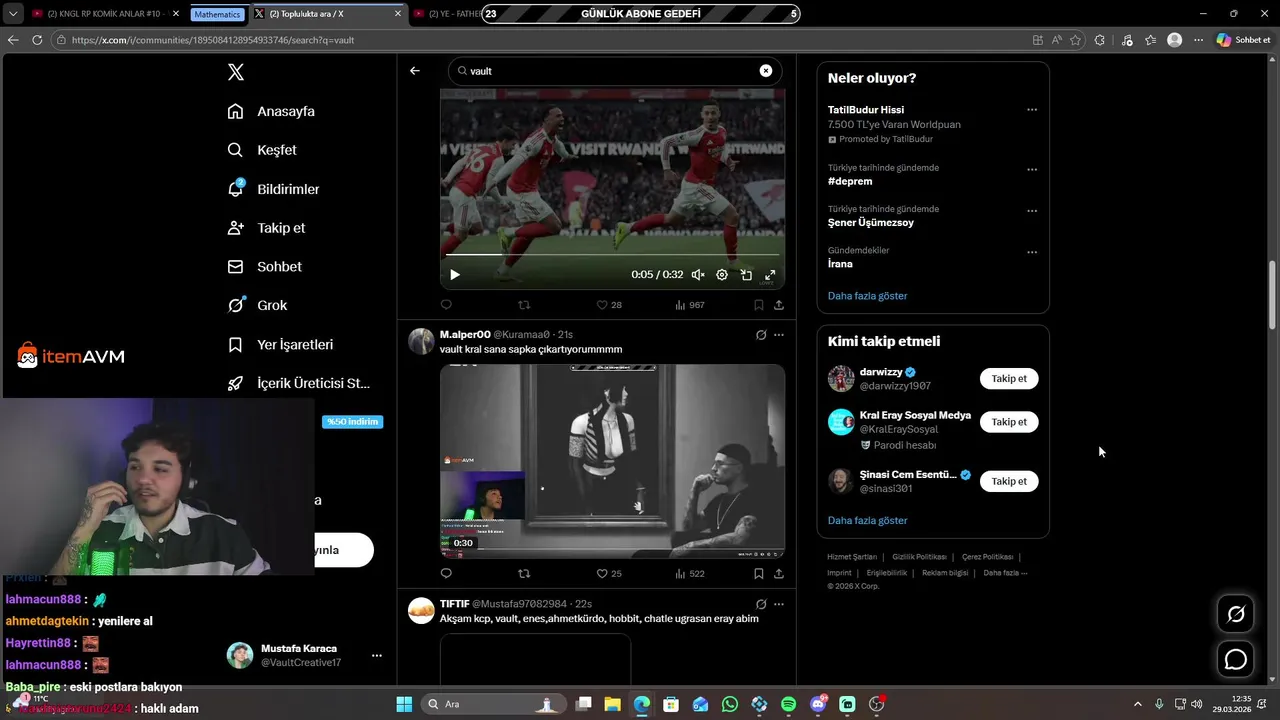This screenshot has height=720, width=1280.
Task: Switch to KNGL RP KOMİK ANLAR tab
Action: (105, 14)
